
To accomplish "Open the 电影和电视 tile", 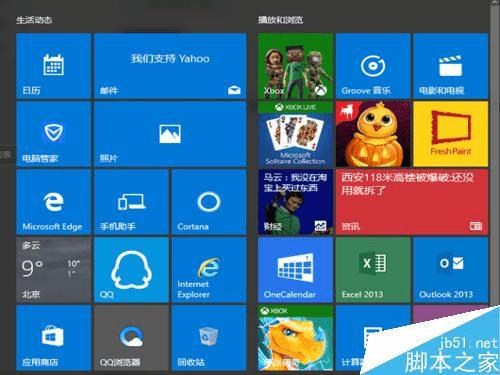I will 451,66.
